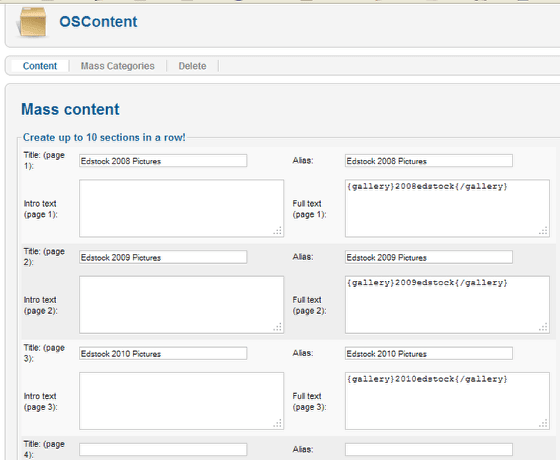
Task: Click the Alias field for page 1
Action: pos(429,161)
